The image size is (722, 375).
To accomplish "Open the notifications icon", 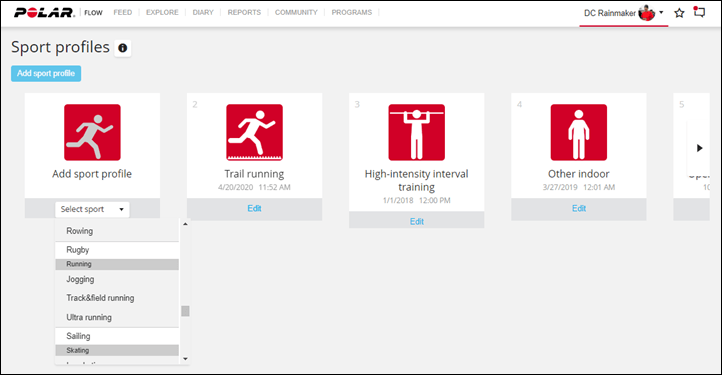I will pyautogui.click(x=699, y=12).
